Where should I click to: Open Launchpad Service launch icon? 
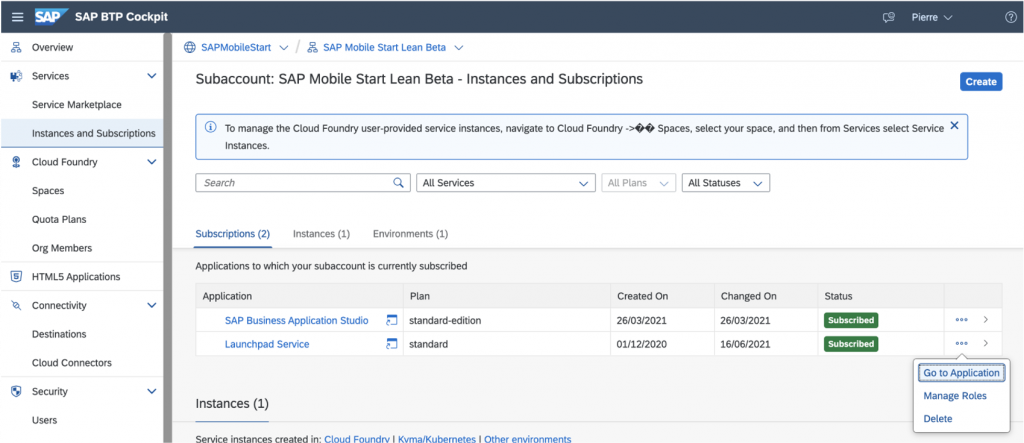[x=391, y=344]
